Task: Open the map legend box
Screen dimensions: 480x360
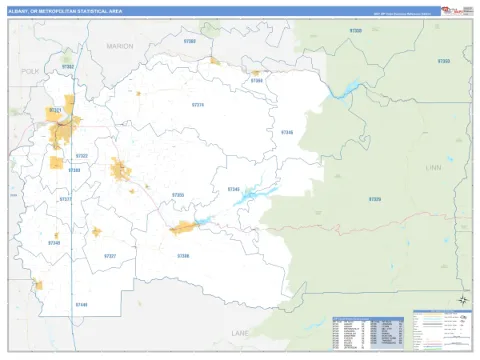Action: 443,330
